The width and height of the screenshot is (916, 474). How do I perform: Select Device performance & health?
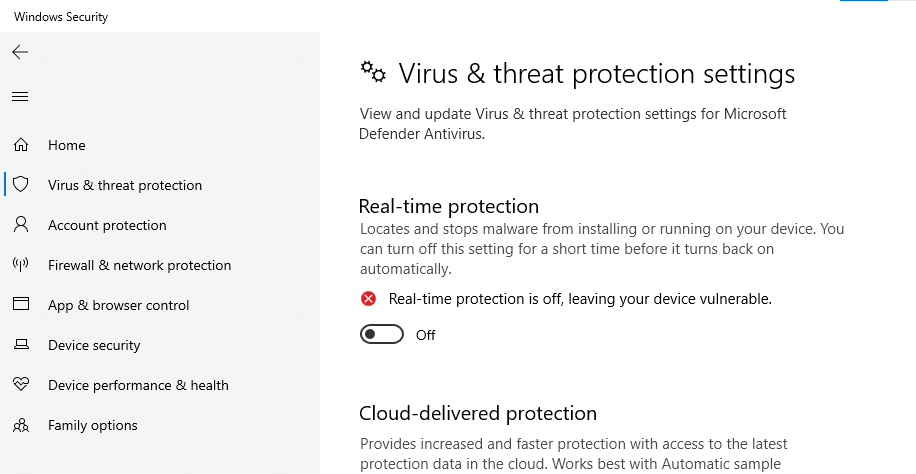coord(138,385)
